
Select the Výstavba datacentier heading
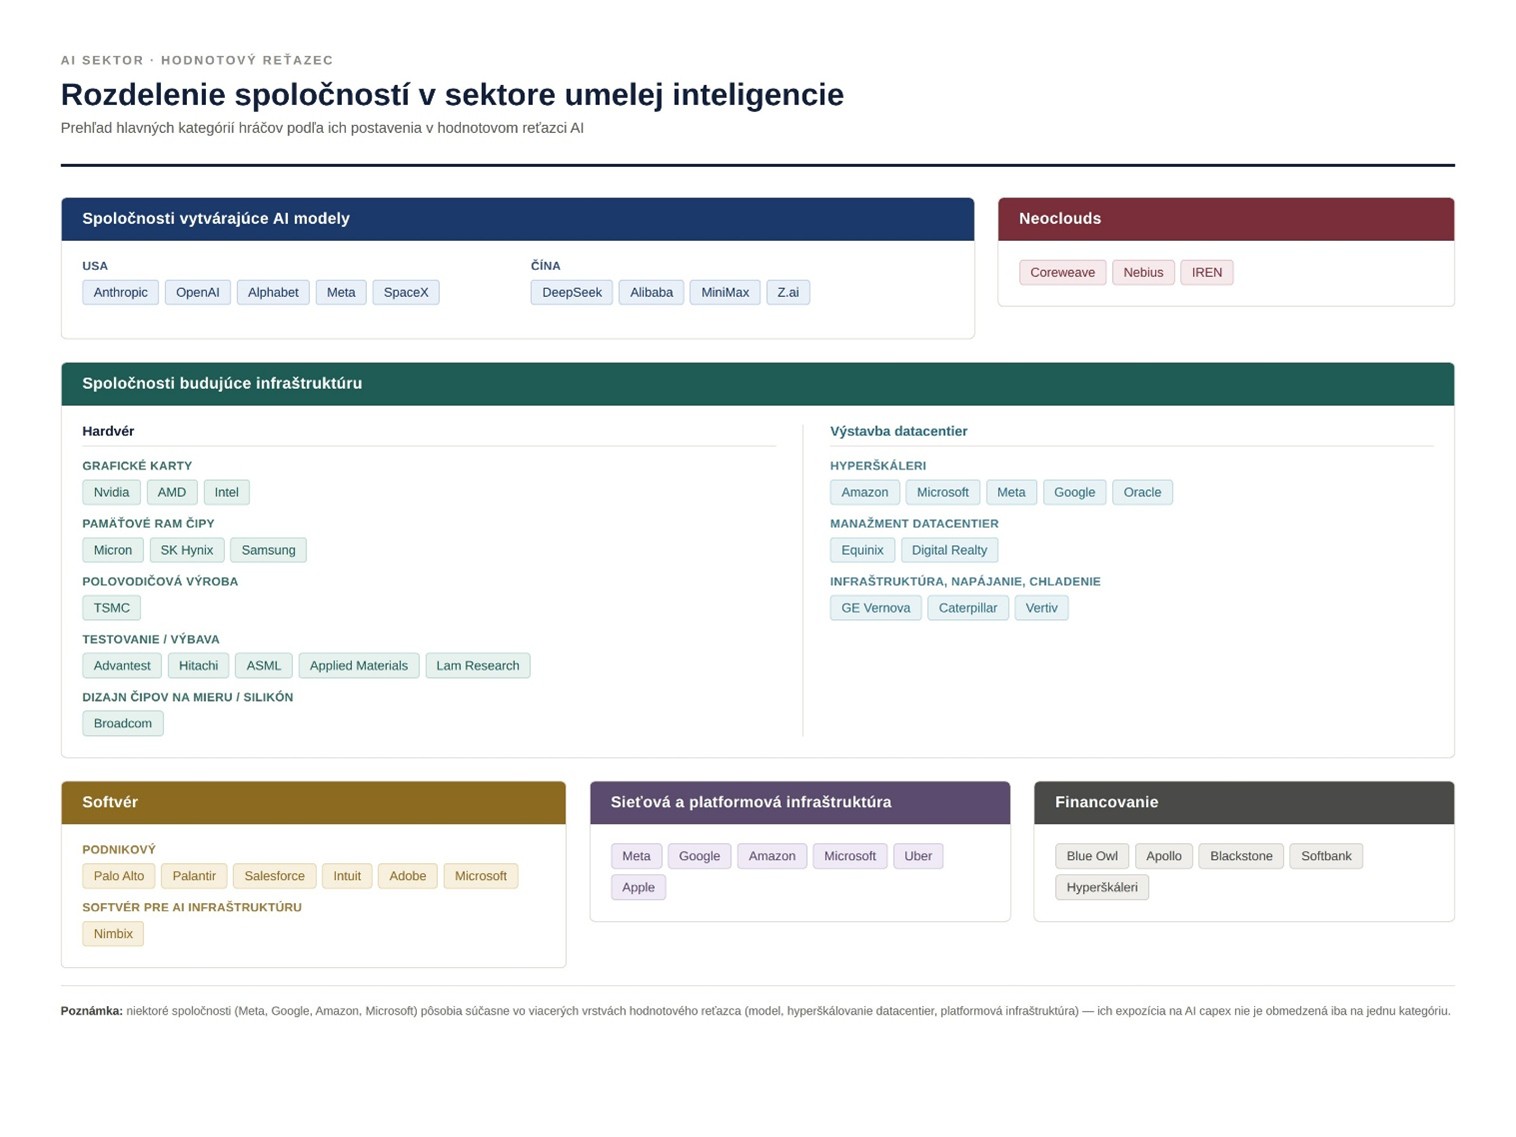click(x=898, y=431)
